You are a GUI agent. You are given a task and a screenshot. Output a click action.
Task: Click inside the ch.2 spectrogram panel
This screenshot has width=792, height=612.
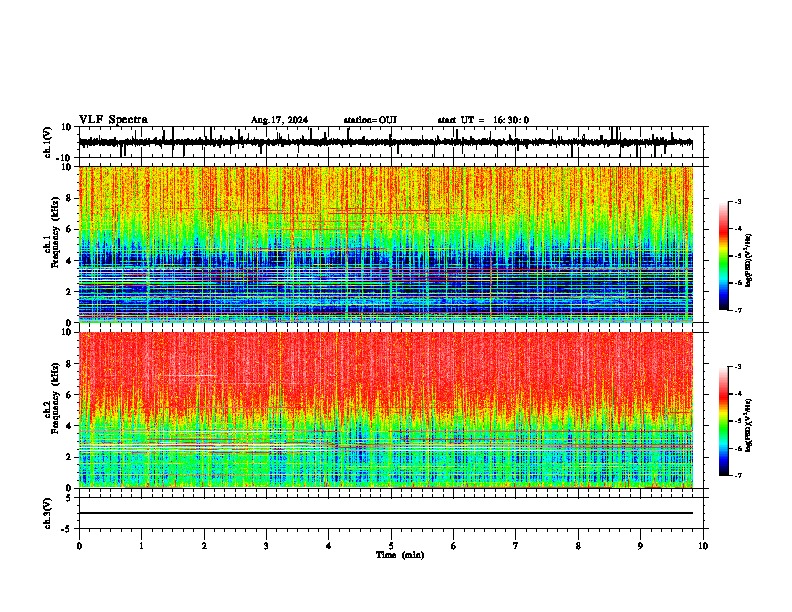tap(386, 410)
